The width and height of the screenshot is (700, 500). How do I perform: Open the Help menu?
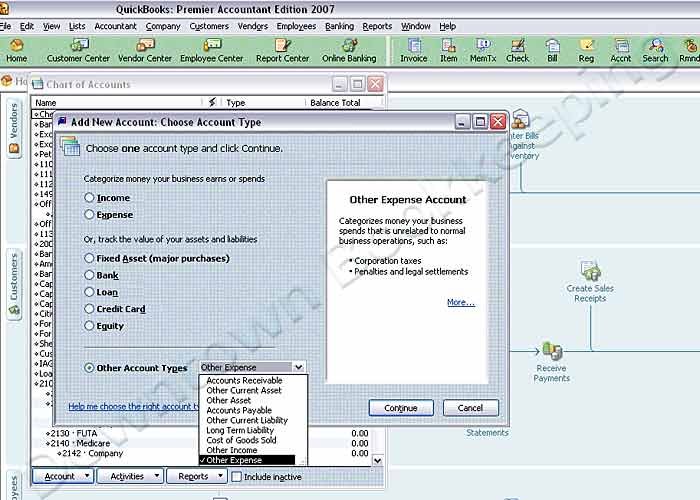[447, 26]
